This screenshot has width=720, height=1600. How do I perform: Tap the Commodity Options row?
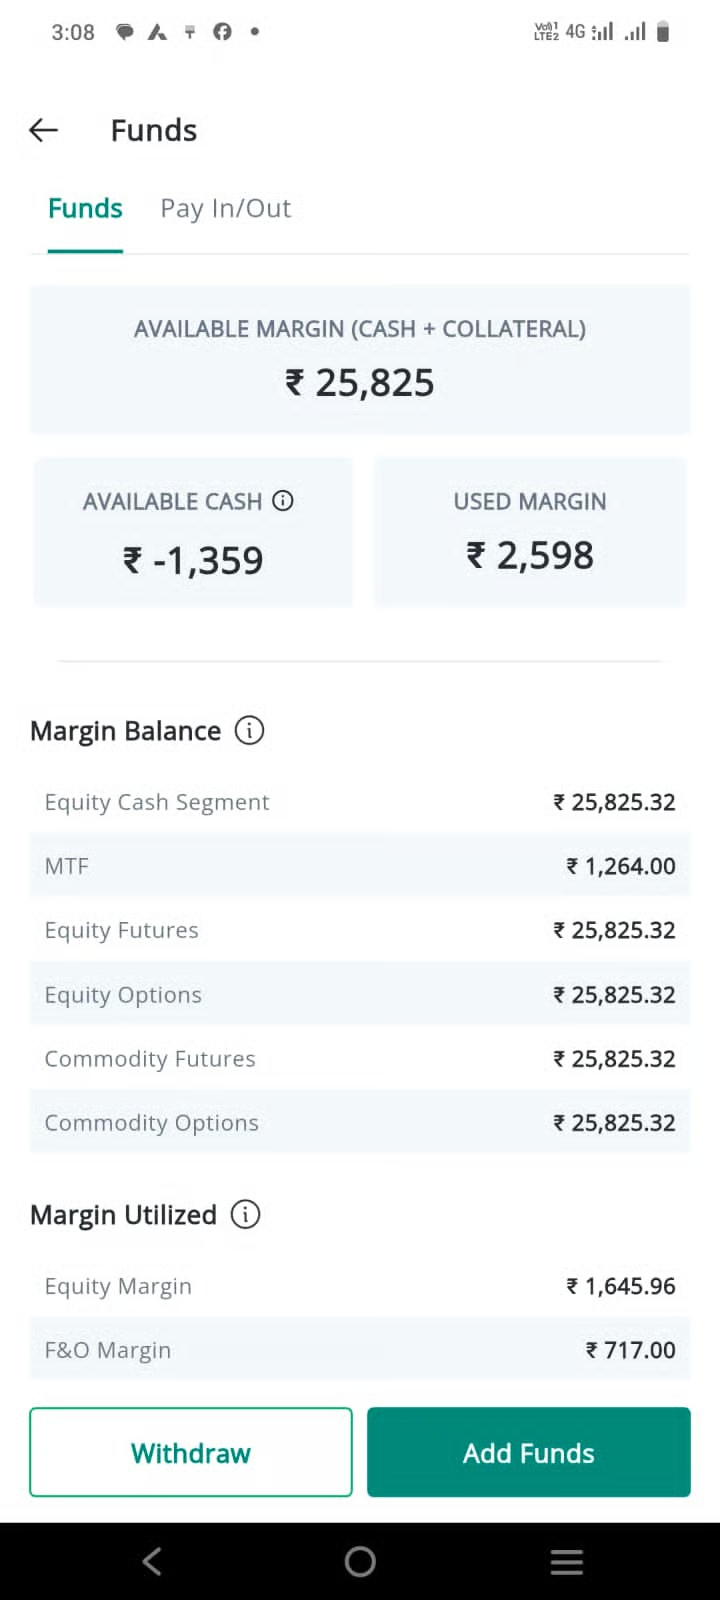(360, 1123)
